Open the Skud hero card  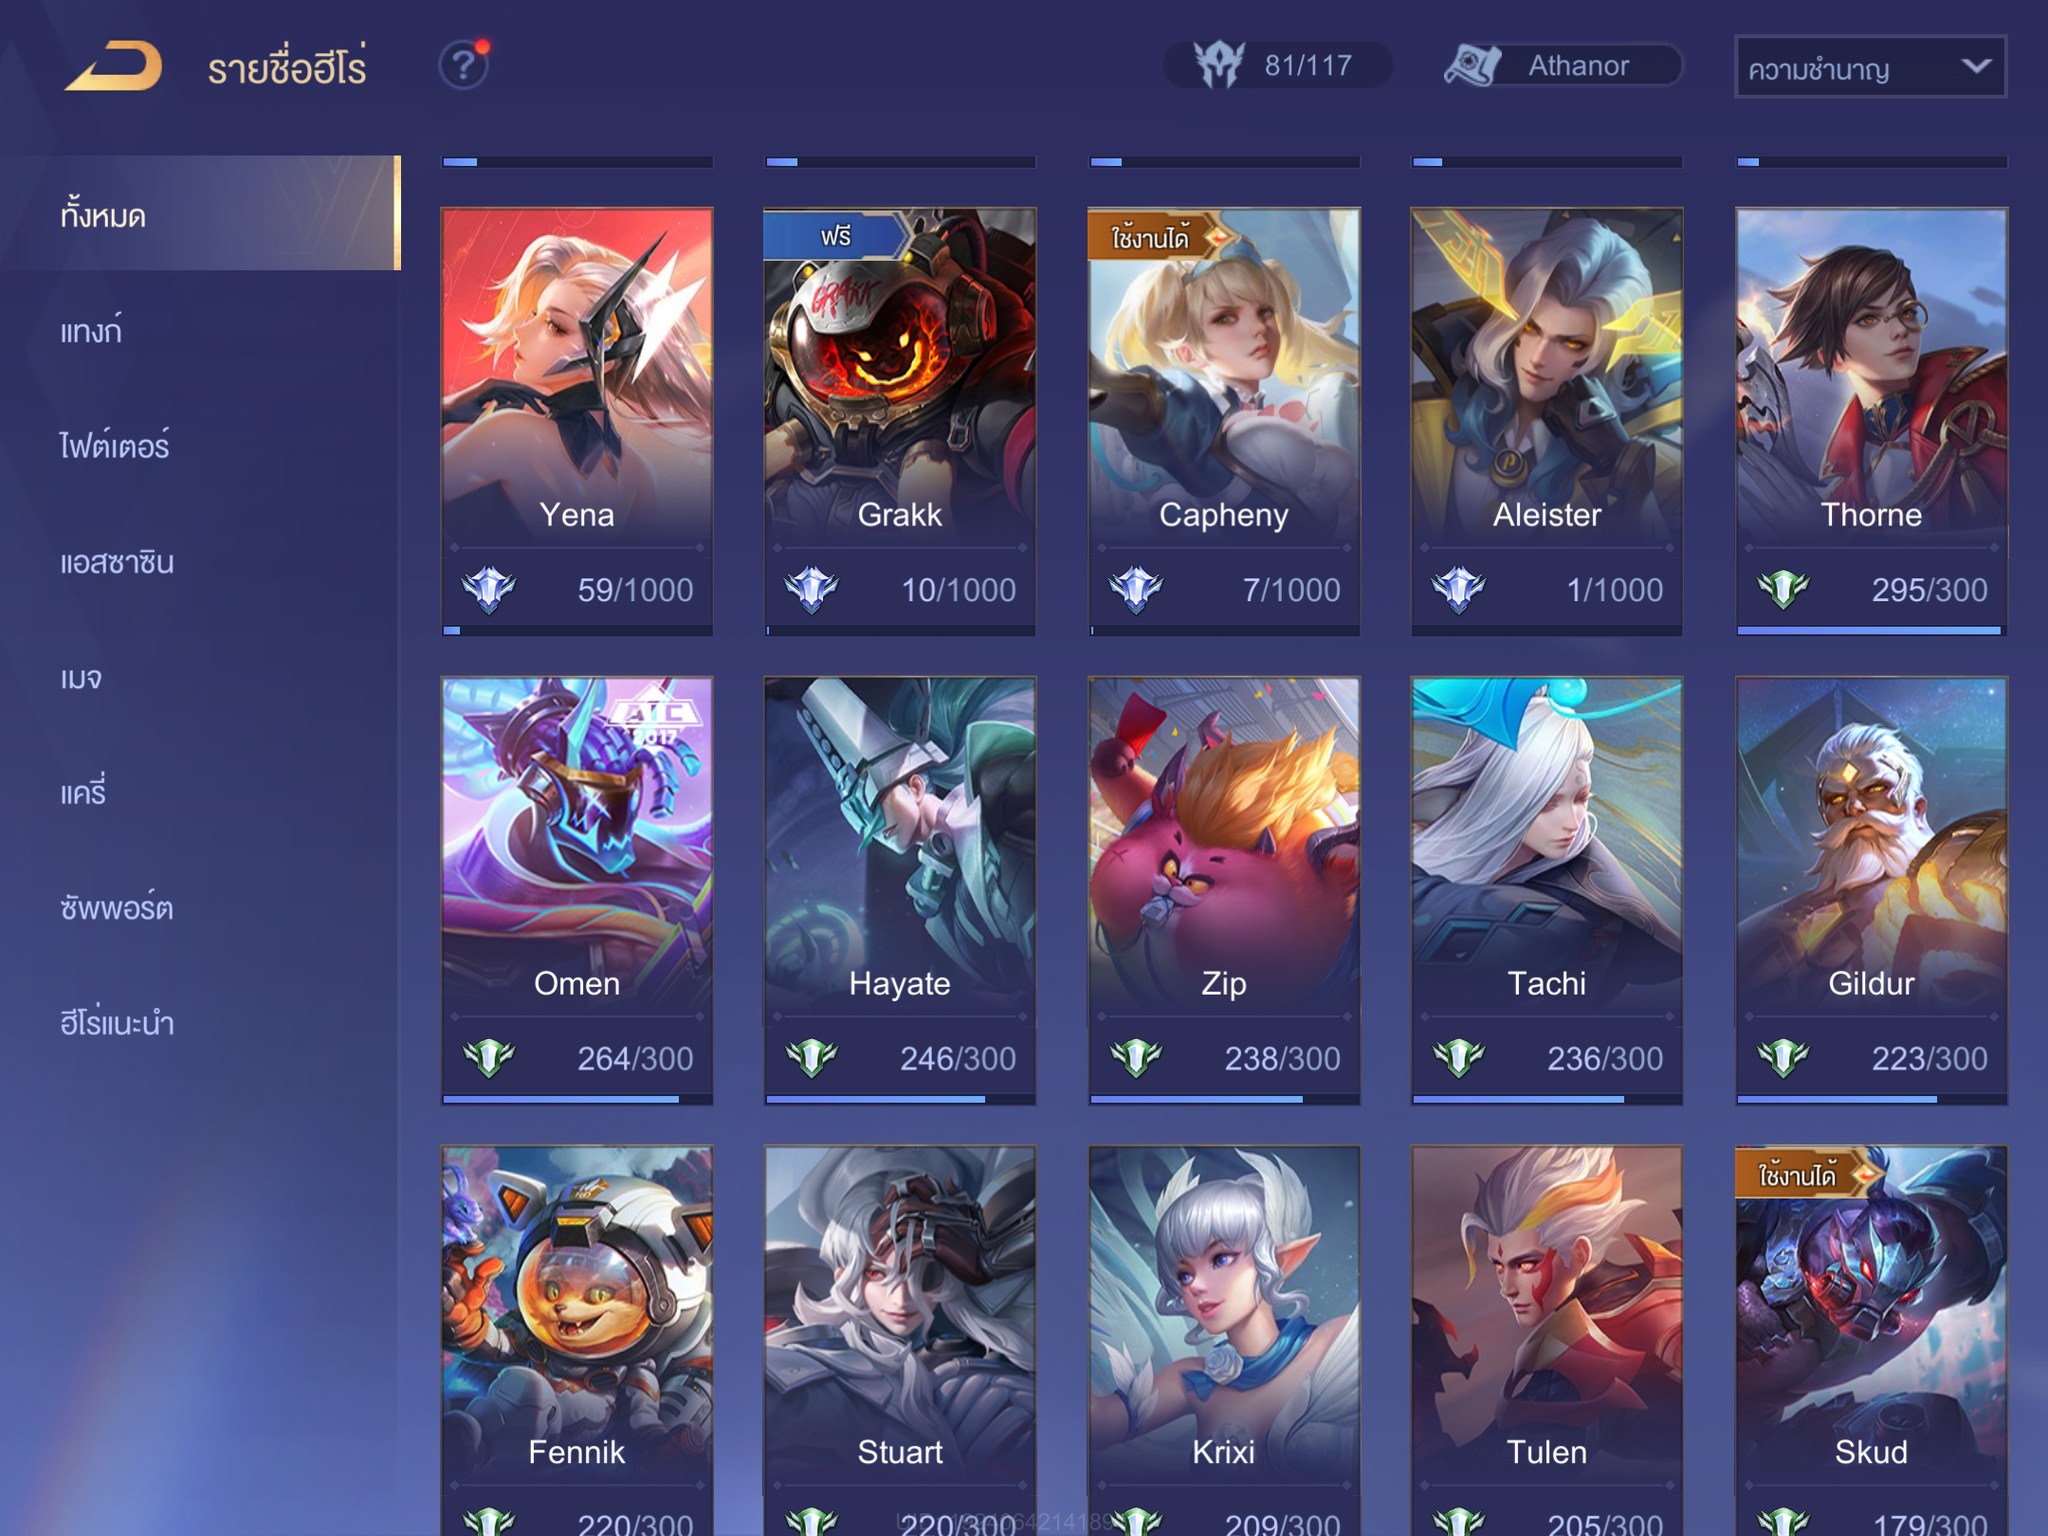[x=1871, y=1340]
